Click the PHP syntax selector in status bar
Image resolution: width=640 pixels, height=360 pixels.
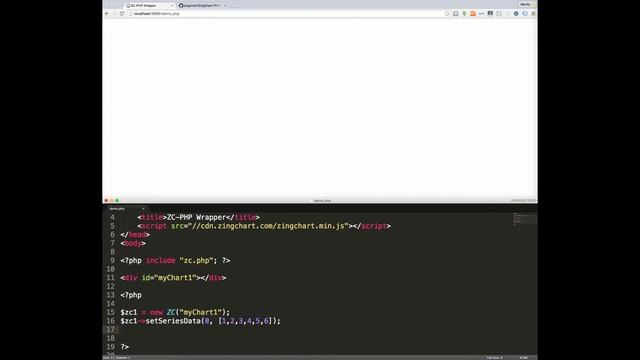(x=524, y=358)
